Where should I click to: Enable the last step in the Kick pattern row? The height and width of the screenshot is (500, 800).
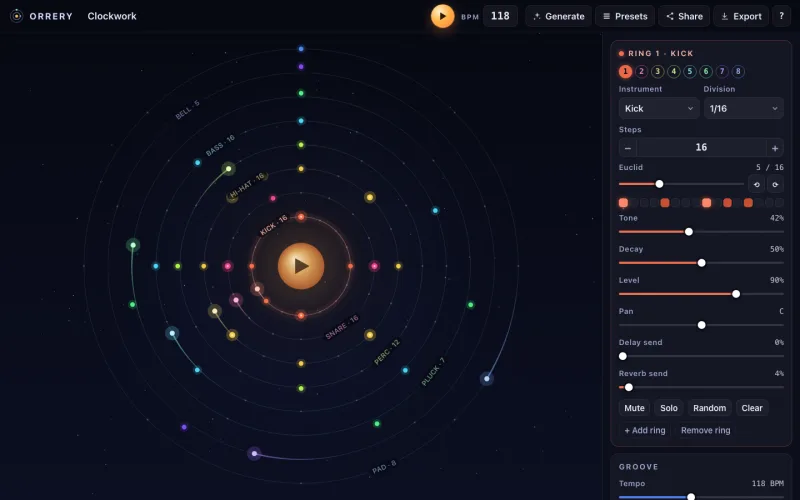(779, 203)
